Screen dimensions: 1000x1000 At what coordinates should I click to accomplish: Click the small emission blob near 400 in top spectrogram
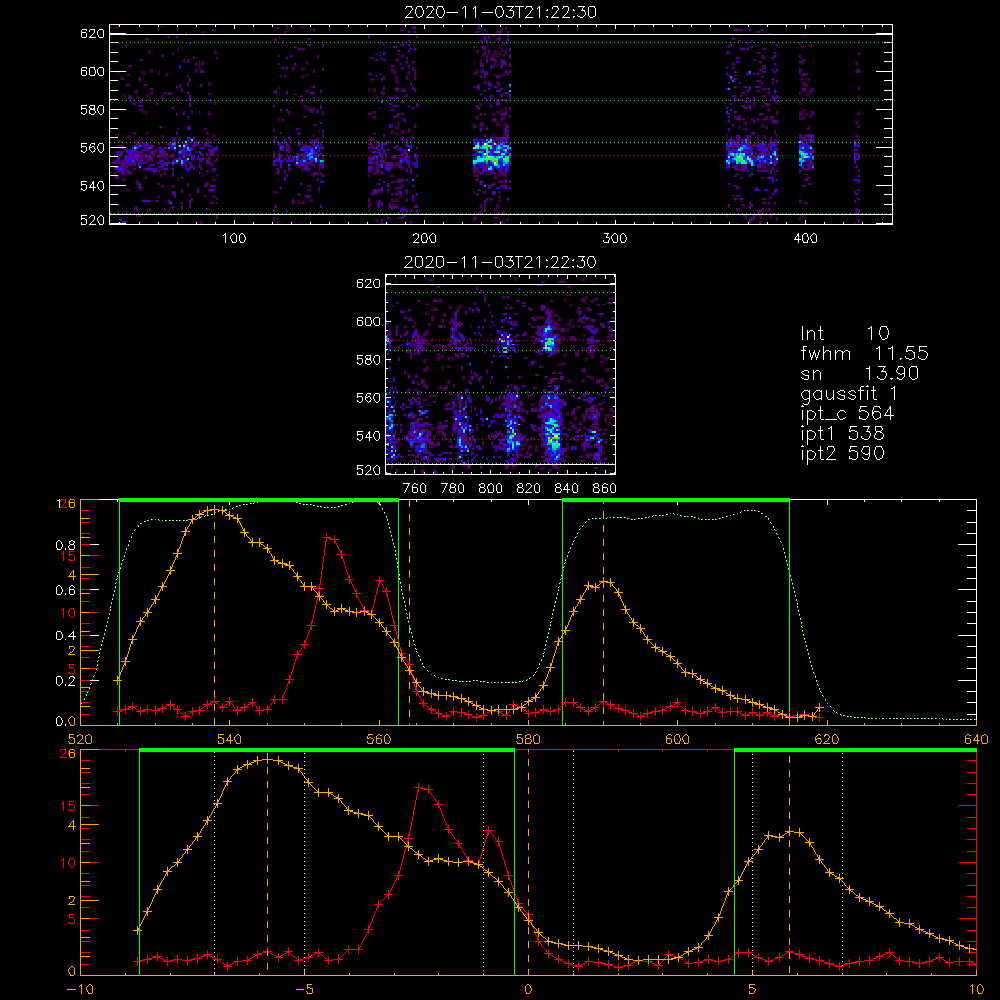[x=806, y=155]
